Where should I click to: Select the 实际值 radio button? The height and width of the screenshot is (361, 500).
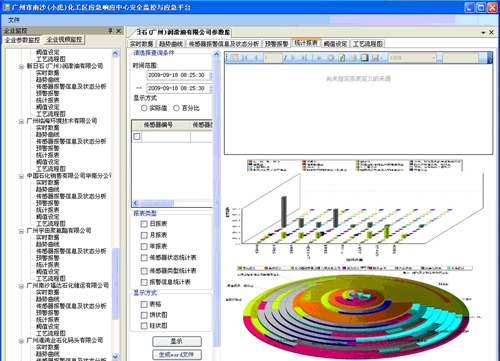point(144,108)
